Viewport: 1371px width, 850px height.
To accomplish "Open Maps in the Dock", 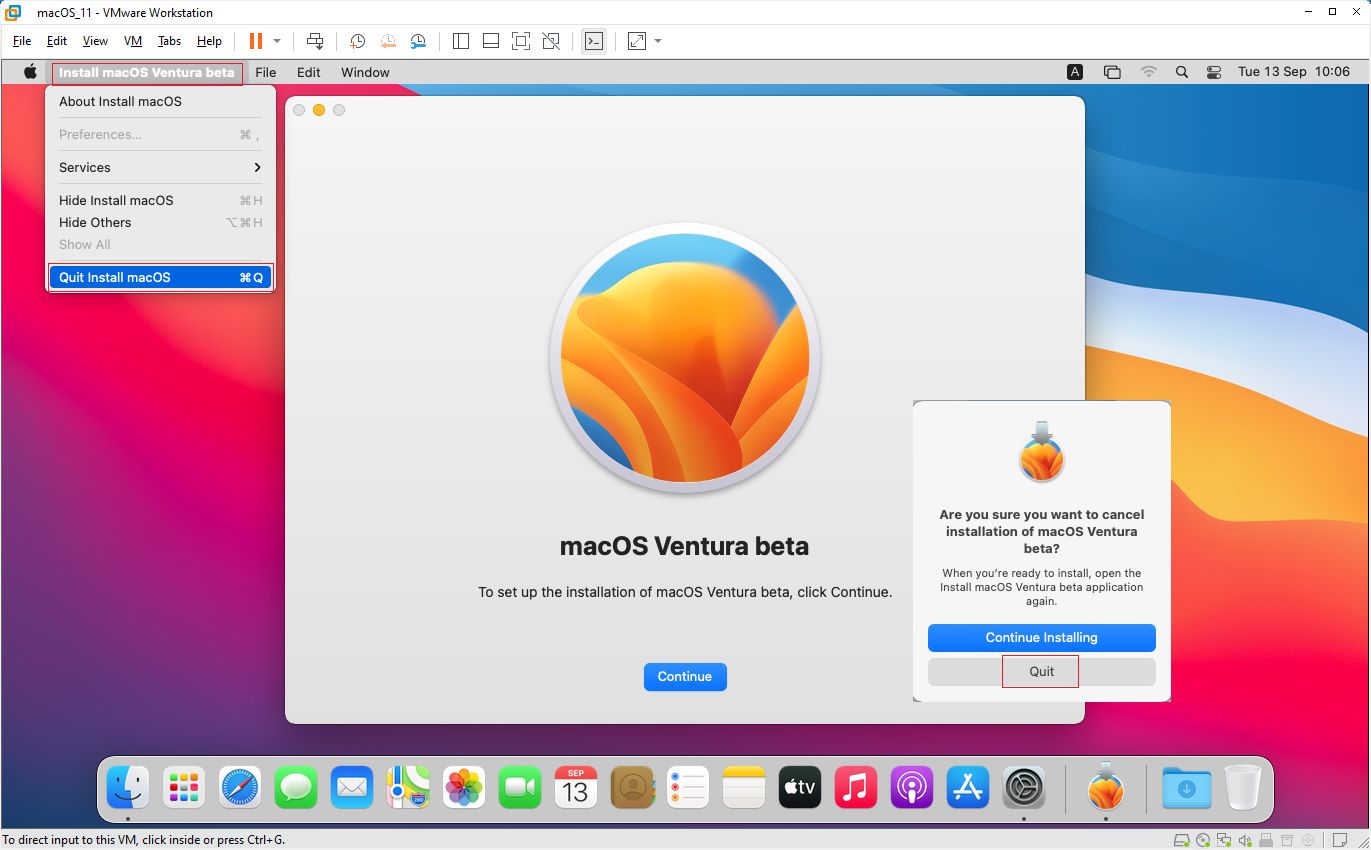I will coord(408,788).
